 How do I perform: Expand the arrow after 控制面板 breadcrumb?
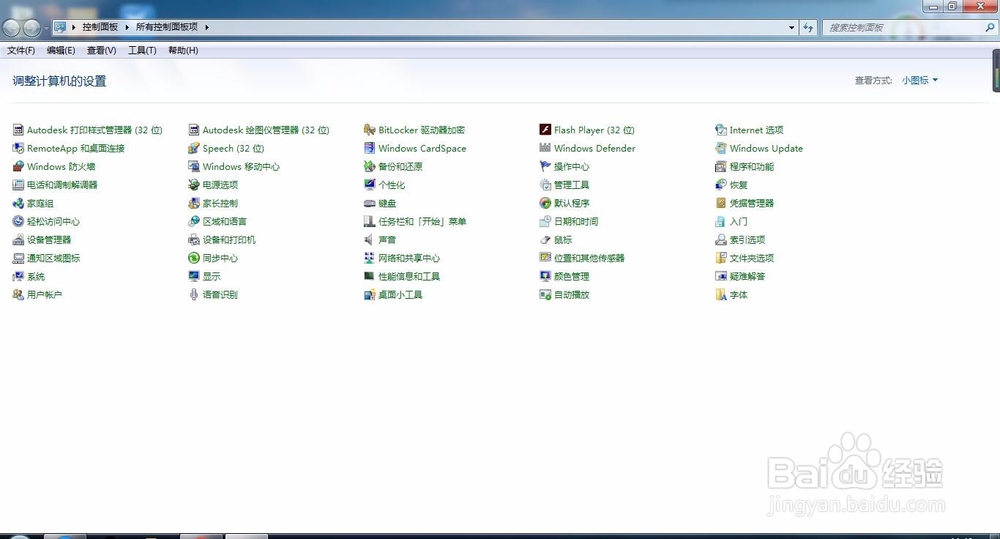tap(127, 27)
